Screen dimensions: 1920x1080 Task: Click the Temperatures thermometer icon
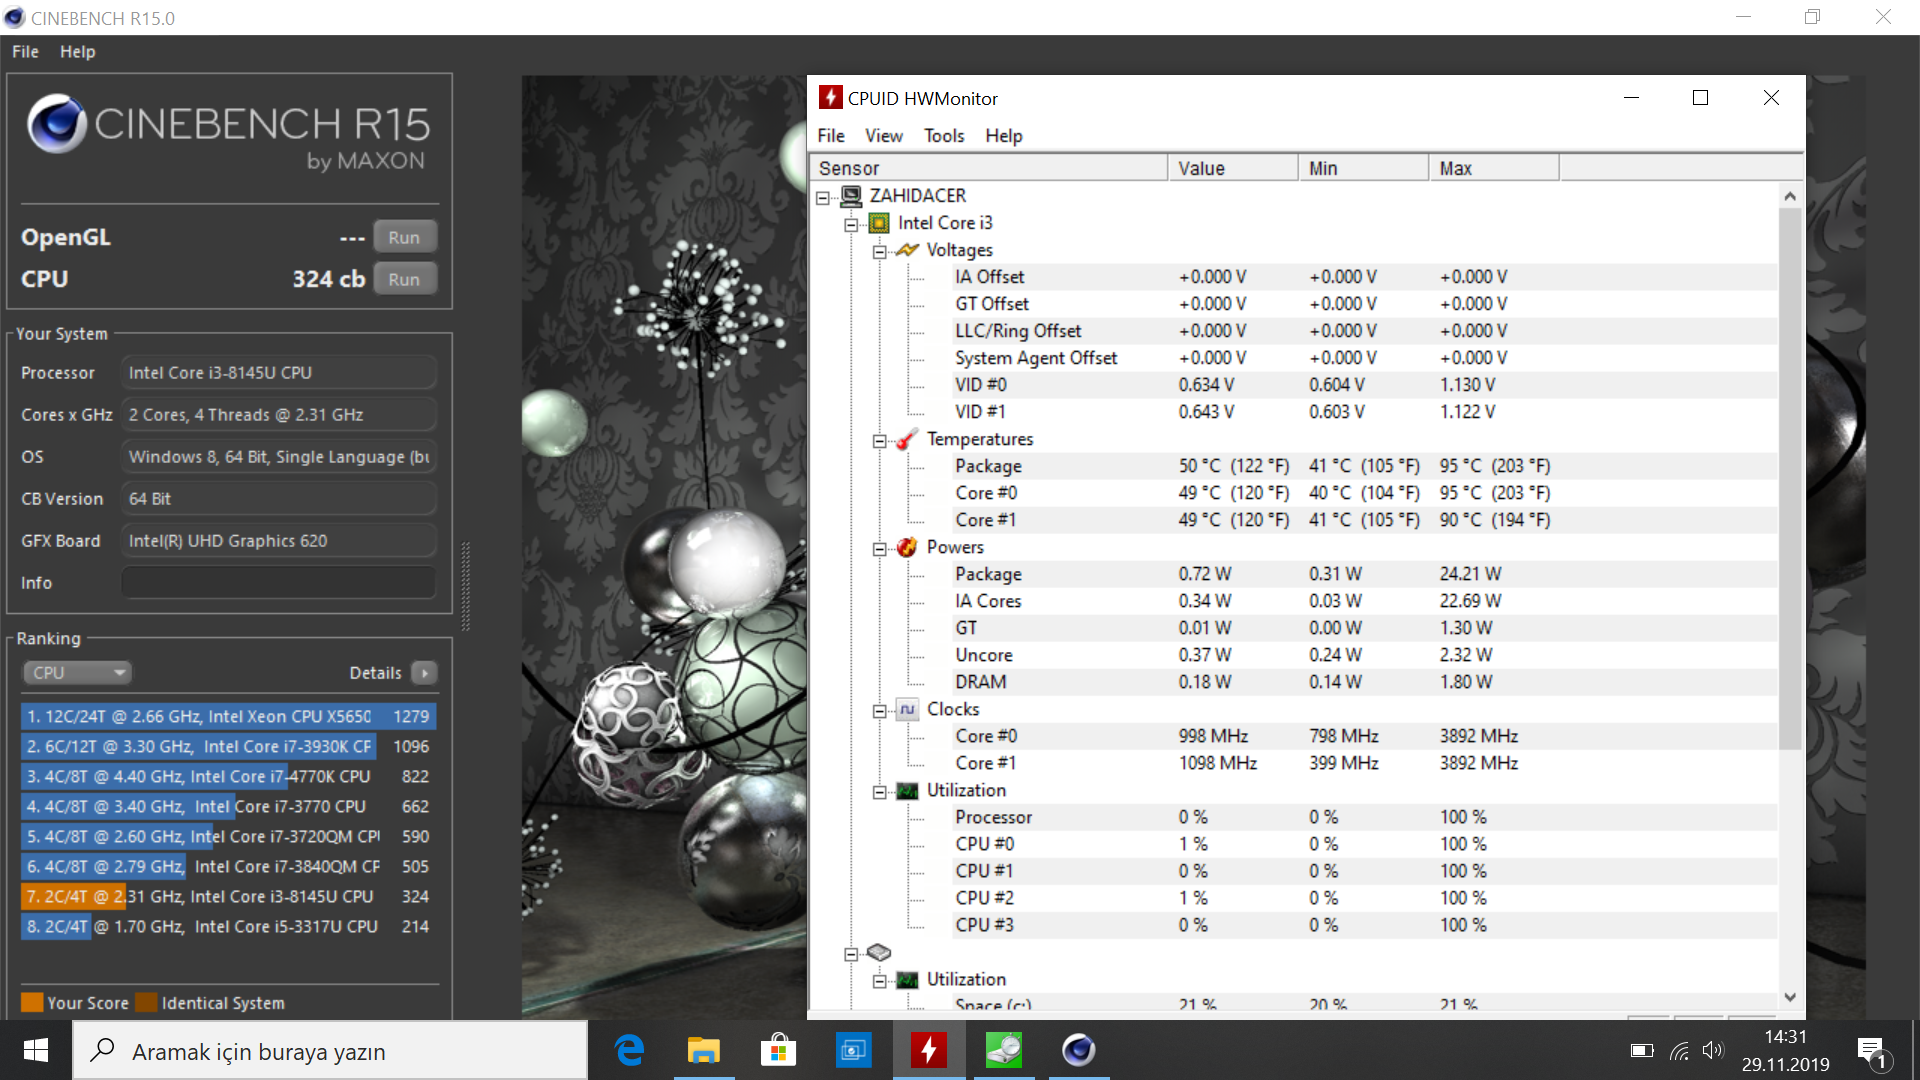(x=907, y=439)
